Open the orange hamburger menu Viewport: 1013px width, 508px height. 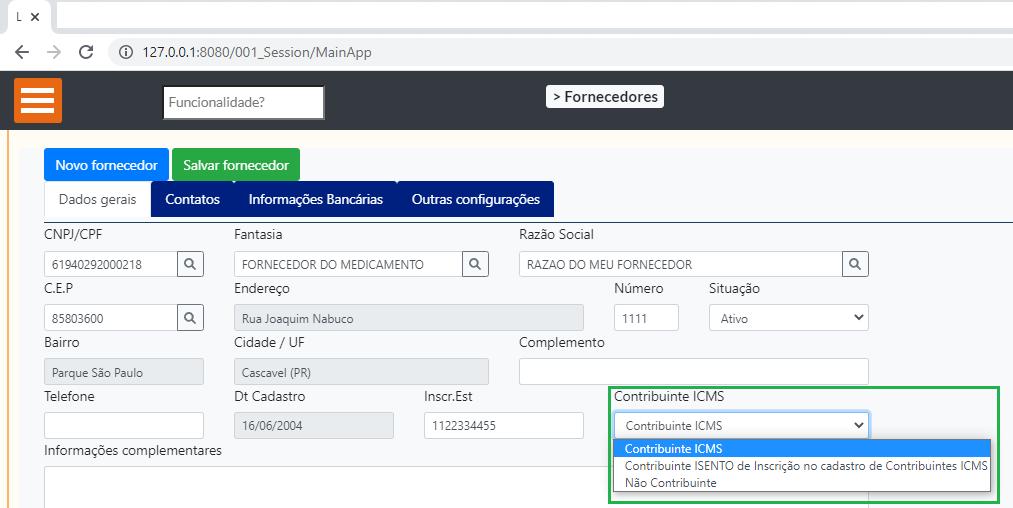click(x=38, y=100)
